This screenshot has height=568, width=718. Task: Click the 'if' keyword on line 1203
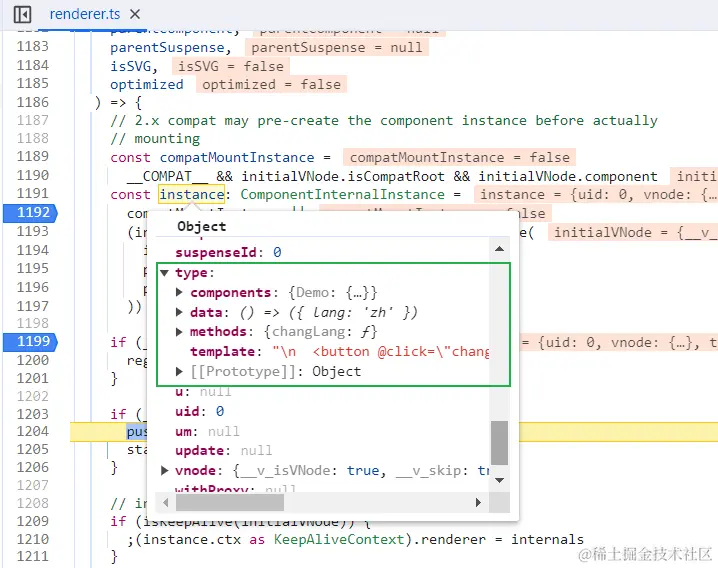tap(118, 414)
